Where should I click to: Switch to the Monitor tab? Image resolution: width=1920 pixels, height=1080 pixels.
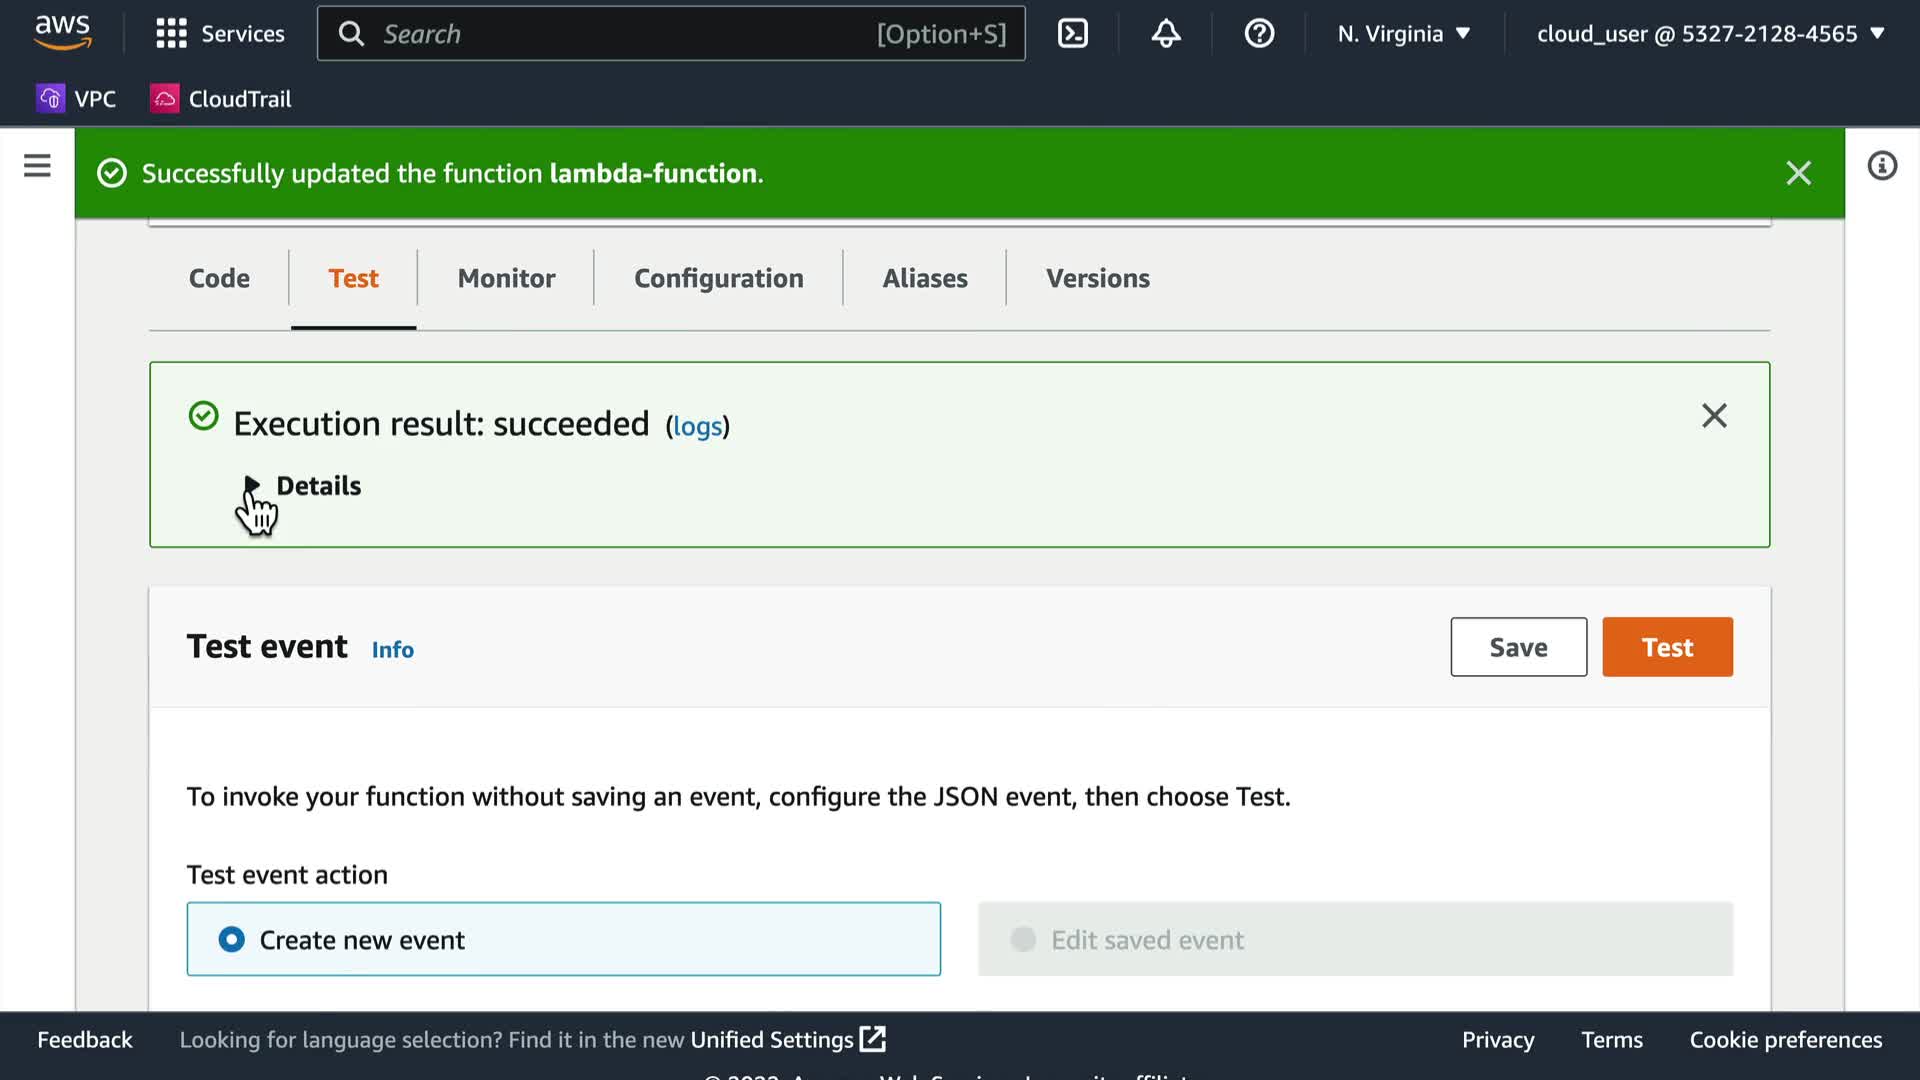click(506, 277)
